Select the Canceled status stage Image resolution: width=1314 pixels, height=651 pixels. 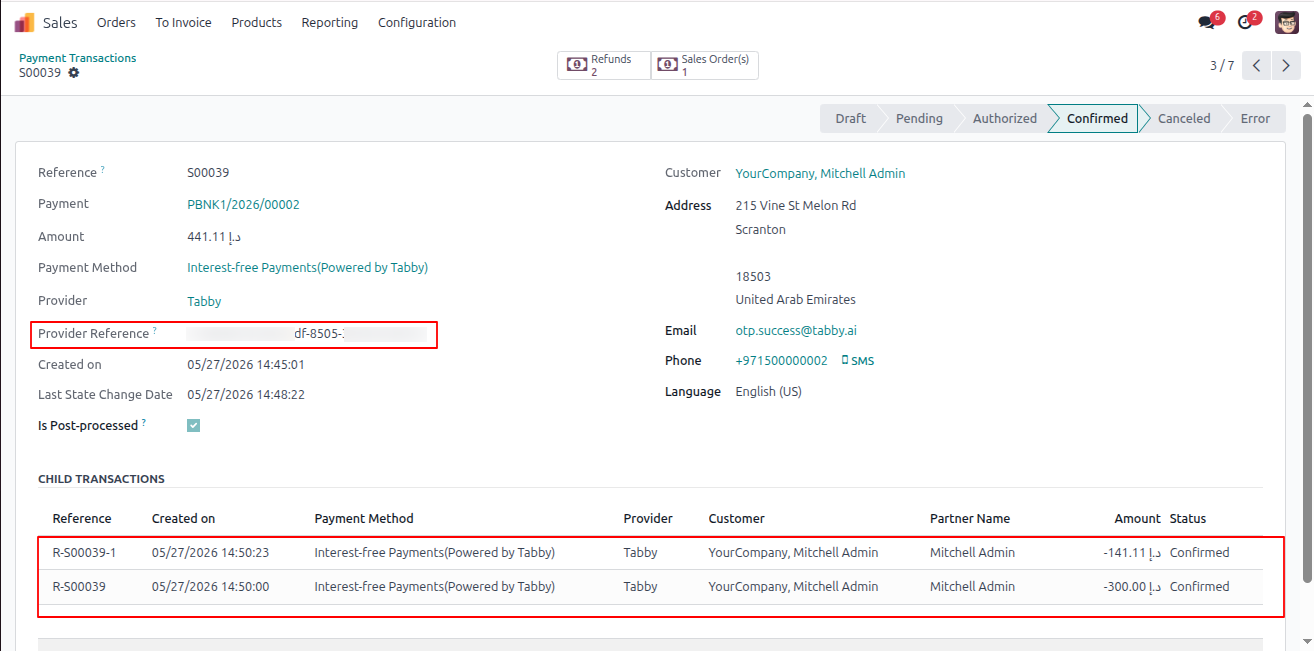pyautogui.click(x=1184, y=118)
